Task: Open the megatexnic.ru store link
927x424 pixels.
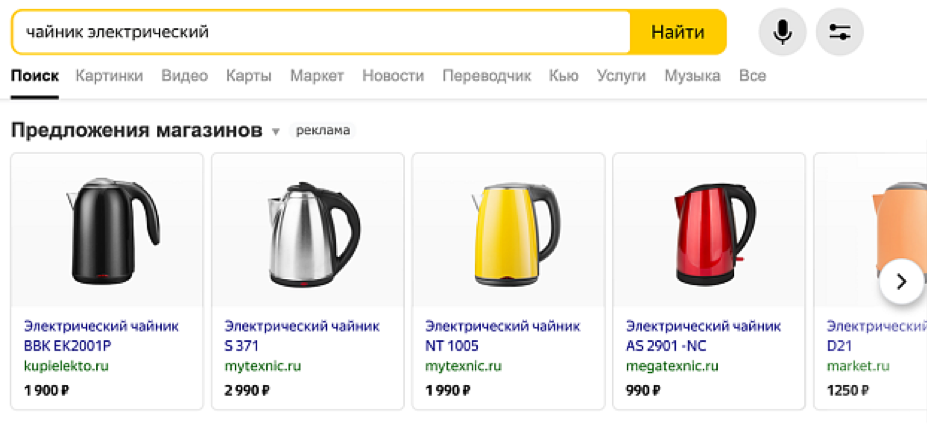Action: point(672,366)
